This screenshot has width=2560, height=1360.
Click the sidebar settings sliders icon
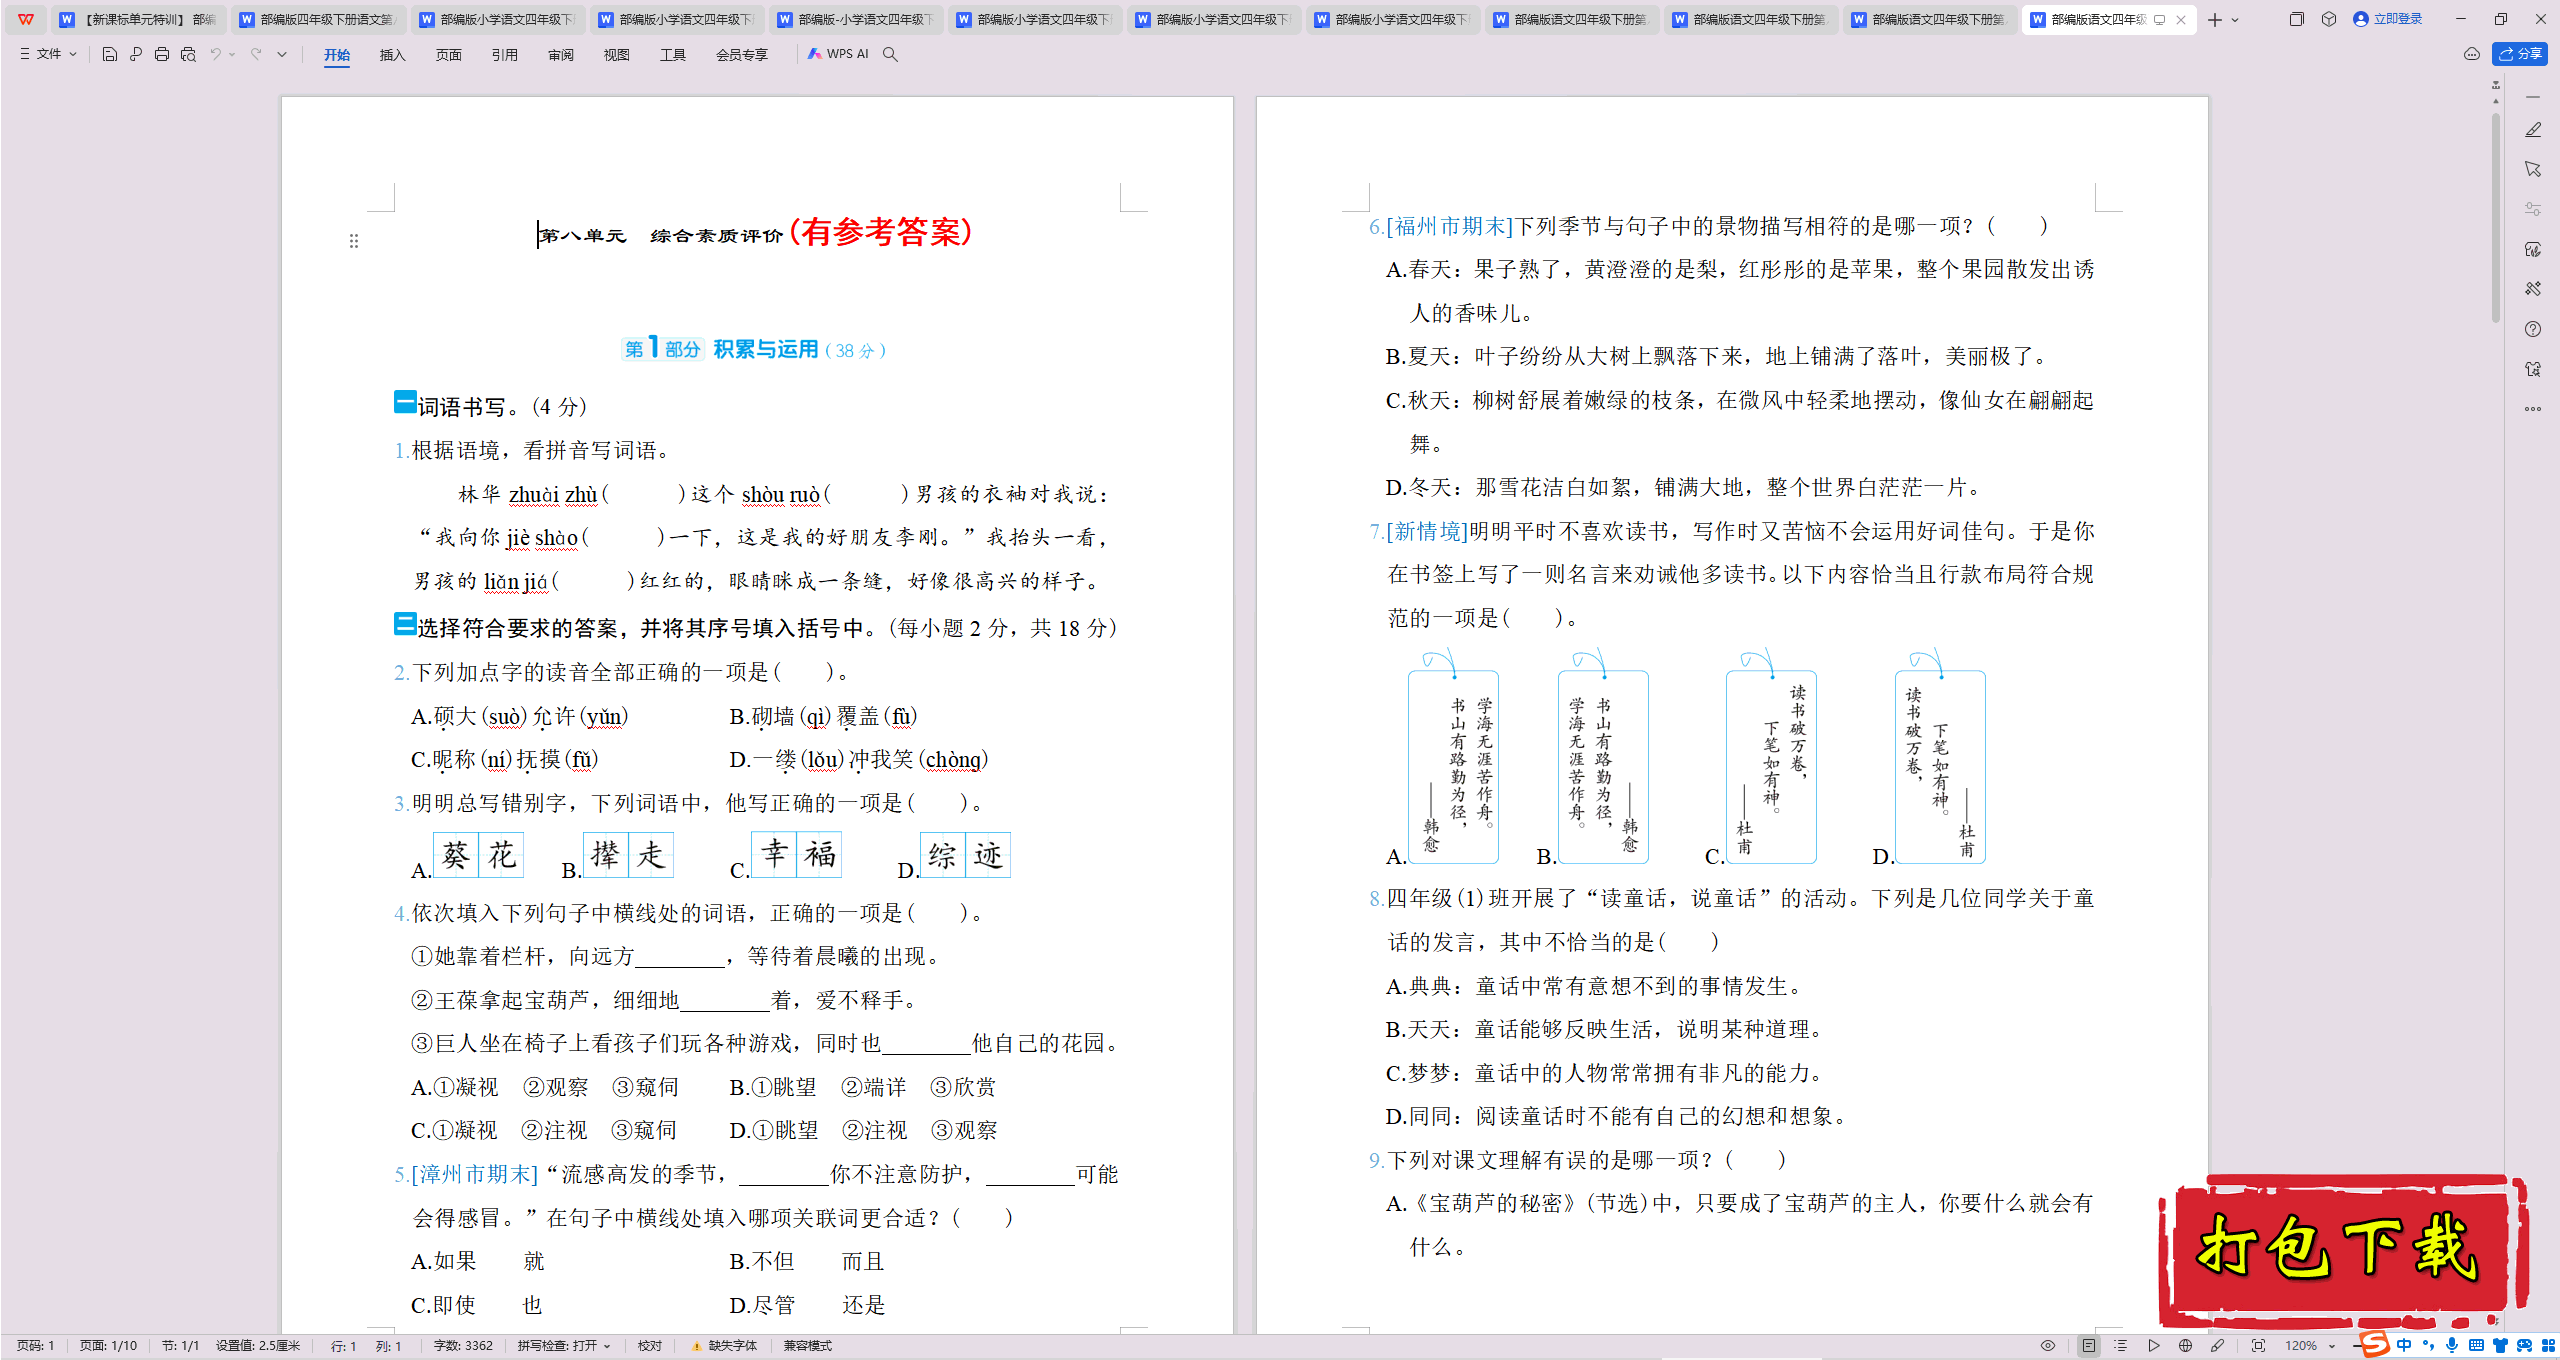tap(2533, 209)
